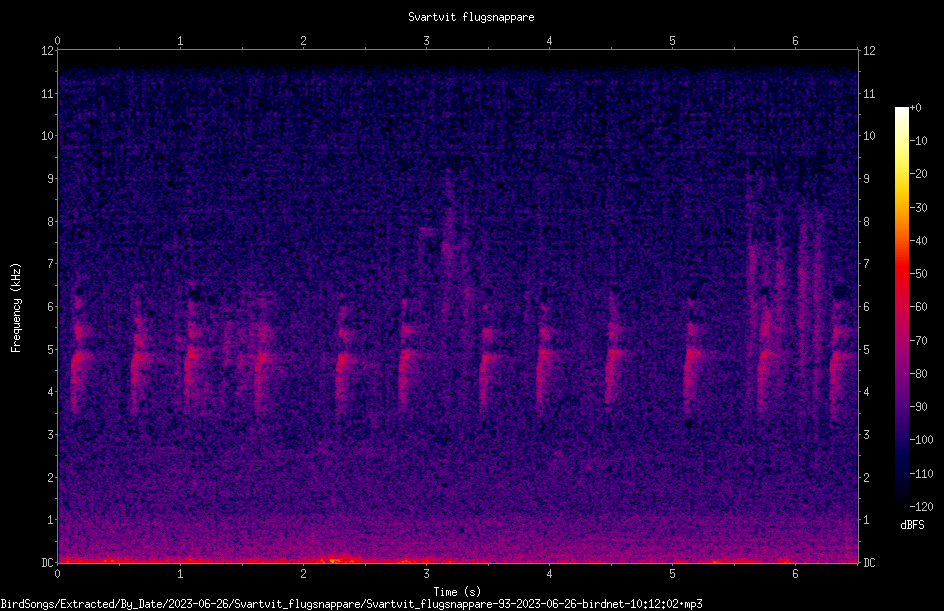The width and height of the screenshot is (944, 611).
Task: Click the "DC" label on the right frequency axis
Action: tap(869, 562)
